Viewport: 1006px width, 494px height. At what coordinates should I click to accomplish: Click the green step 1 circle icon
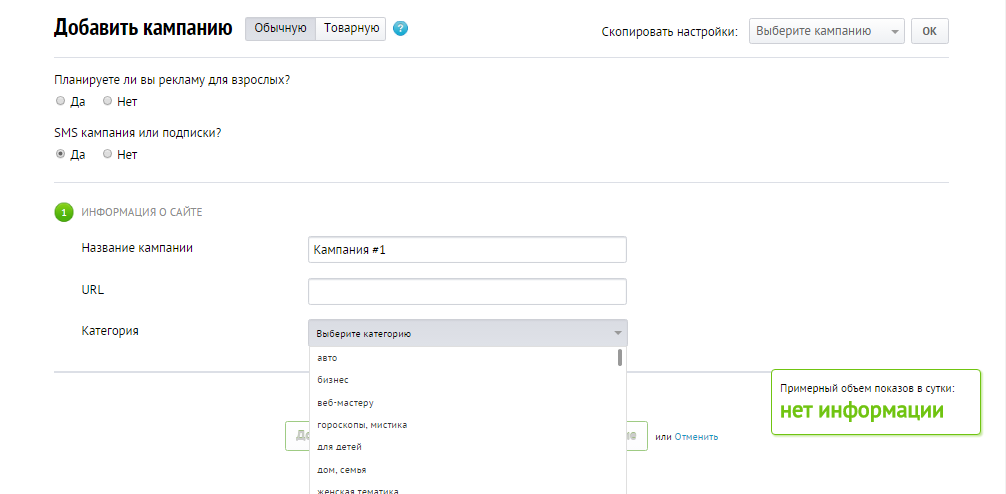(64, 212)
